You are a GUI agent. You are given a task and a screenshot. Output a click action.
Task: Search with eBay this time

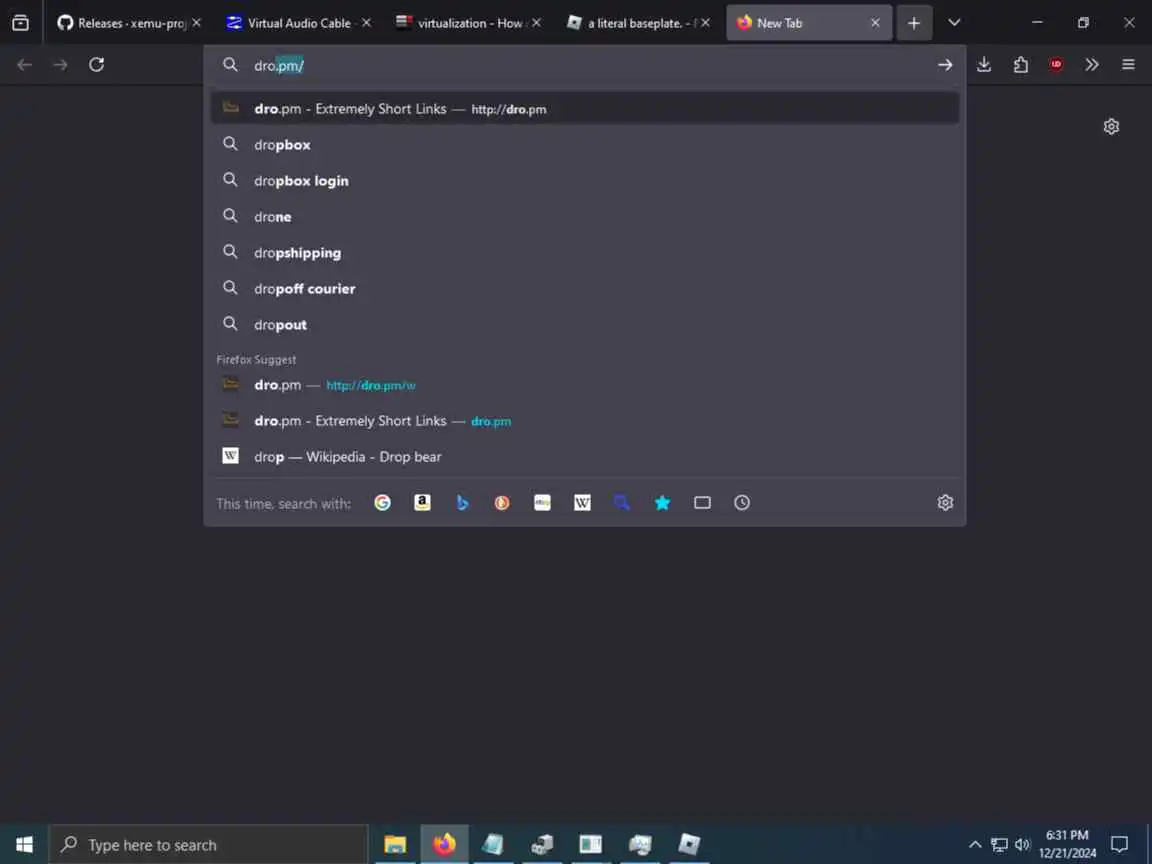[x=542, y=503]
